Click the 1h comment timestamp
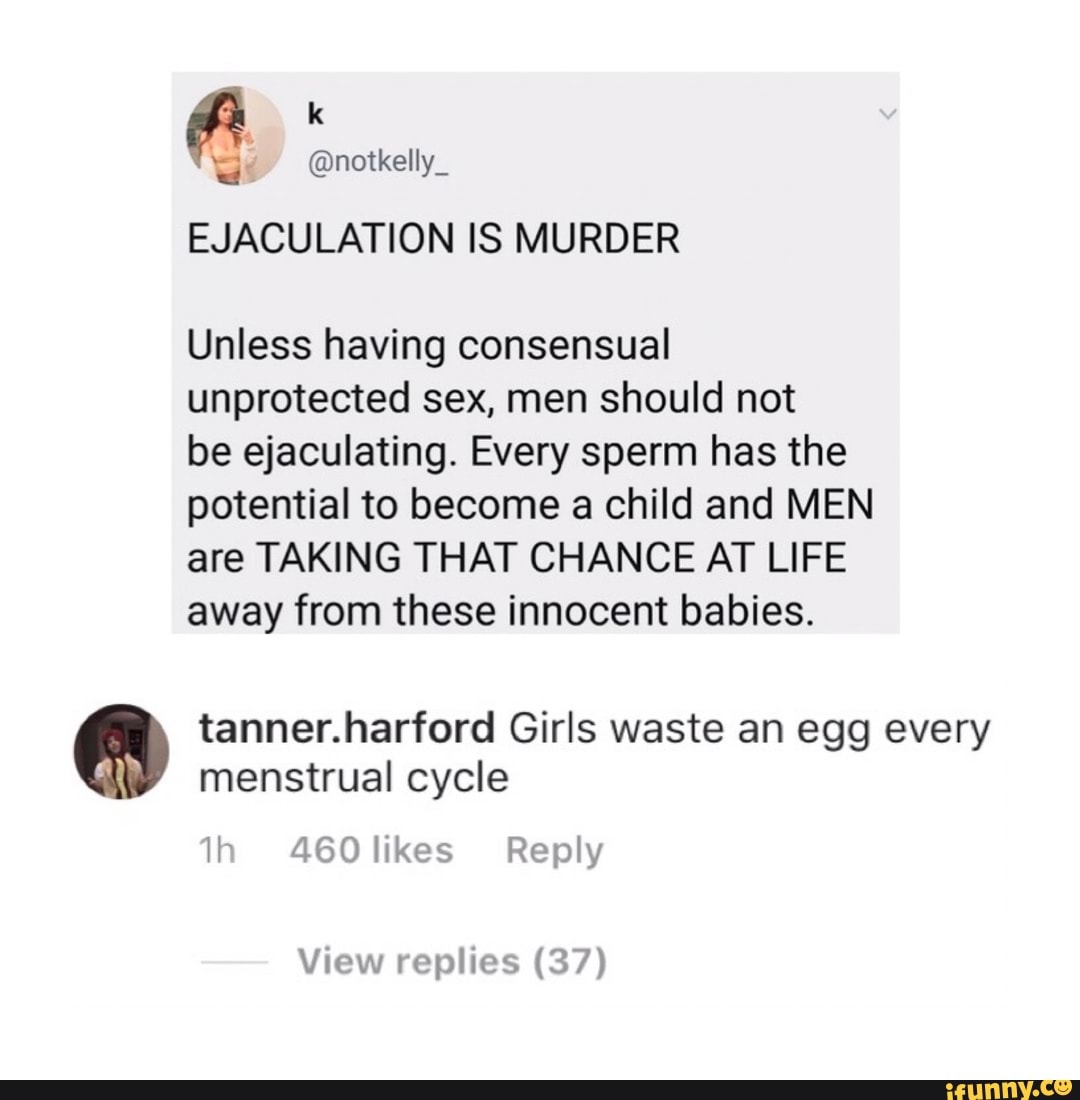The image size is (1080, 1100). tap(218, 850)
